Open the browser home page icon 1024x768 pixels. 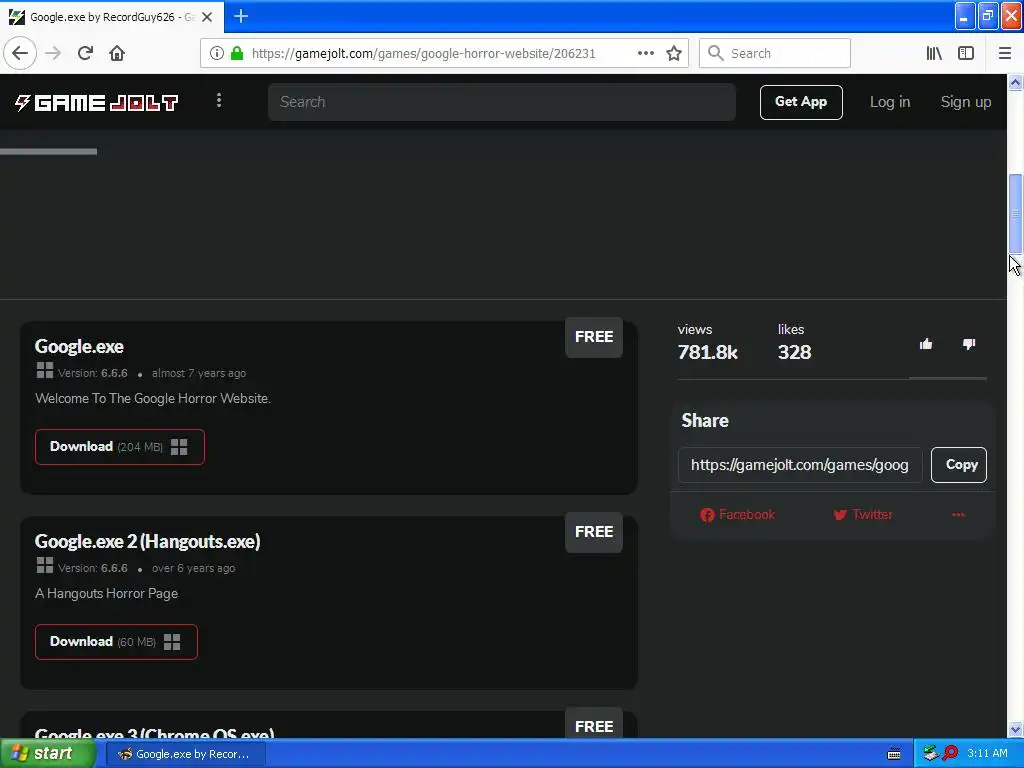click(117, 53)
